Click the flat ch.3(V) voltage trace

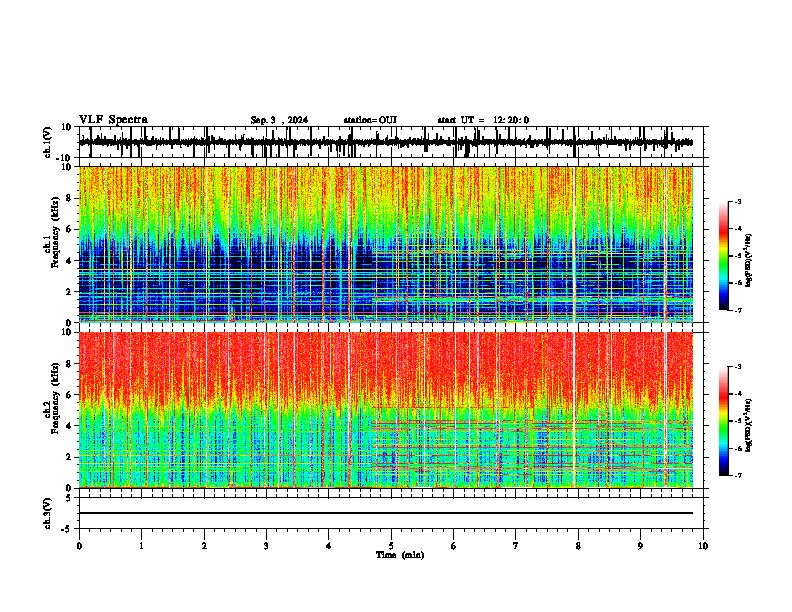pyautogui.click(x=386, y=513)
